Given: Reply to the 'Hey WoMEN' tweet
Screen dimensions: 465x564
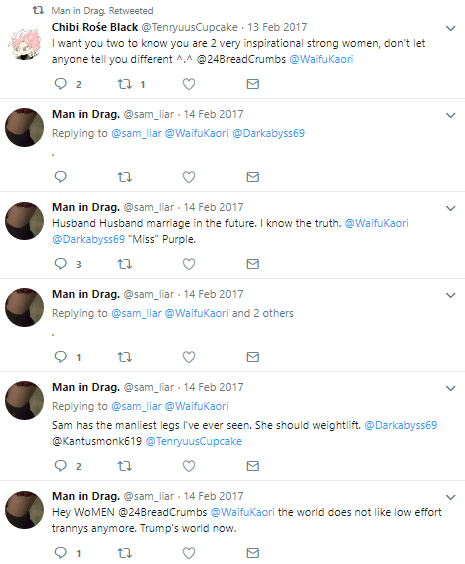Looking at the screenshot, I should (61, 552).
